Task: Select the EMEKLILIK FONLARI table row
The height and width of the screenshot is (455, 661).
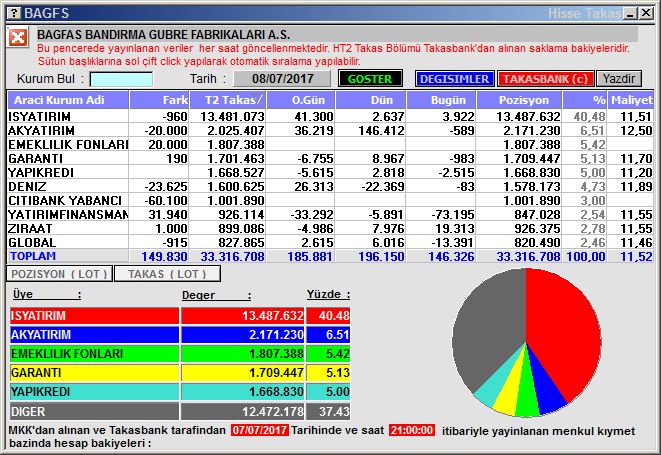Action: (330, 144)
